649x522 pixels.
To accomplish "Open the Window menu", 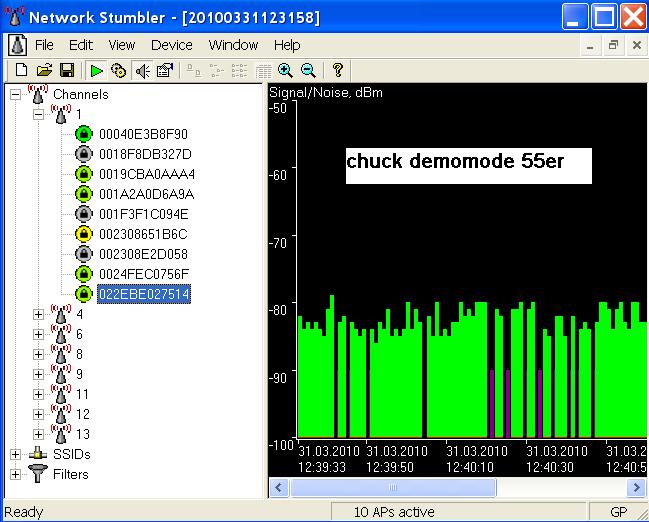I will click(x=233, y=45).
